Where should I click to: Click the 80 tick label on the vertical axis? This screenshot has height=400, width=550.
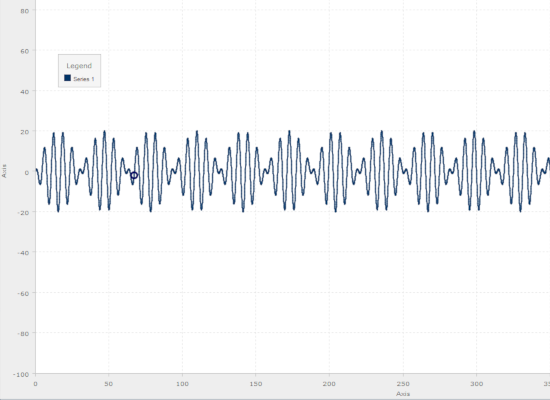coord(25,11)
